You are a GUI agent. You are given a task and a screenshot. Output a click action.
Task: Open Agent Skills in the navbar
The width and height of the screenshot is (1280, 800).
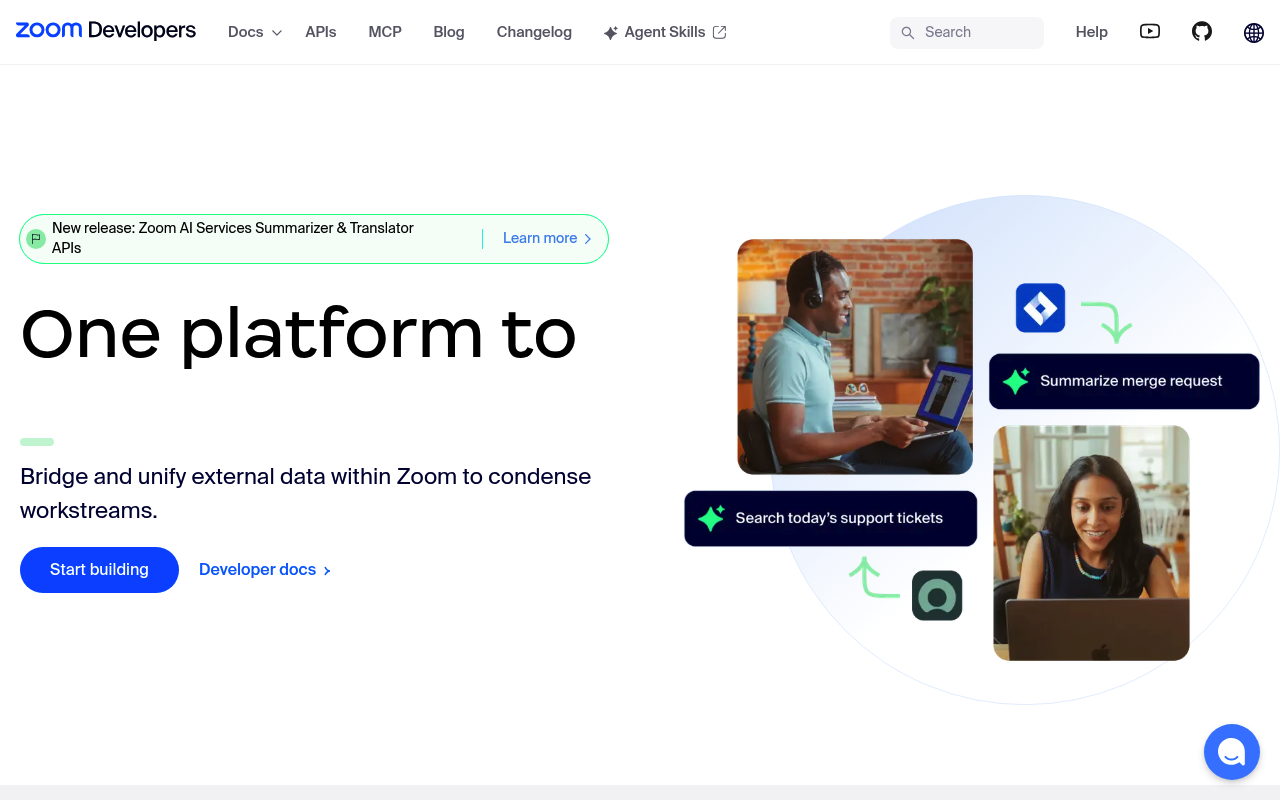coord(665,32)
